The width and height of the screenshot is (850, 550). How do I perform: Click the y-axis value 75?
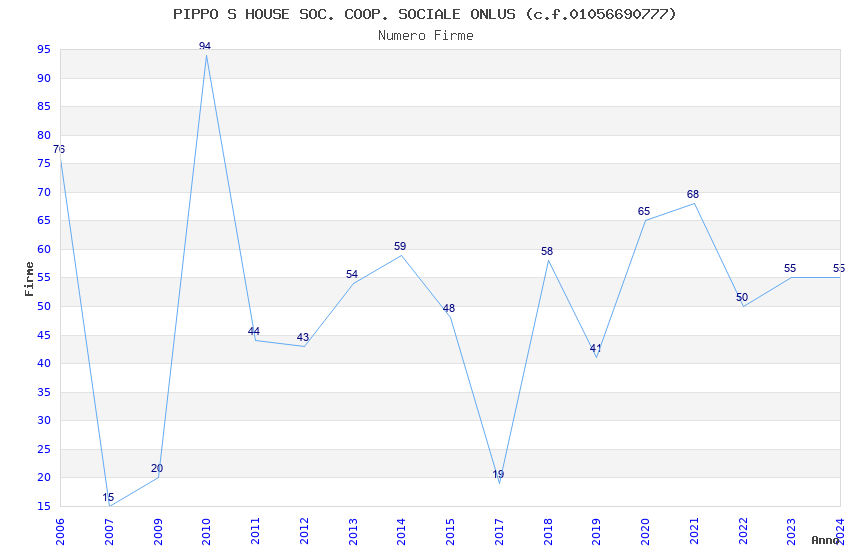pos(44,163)
